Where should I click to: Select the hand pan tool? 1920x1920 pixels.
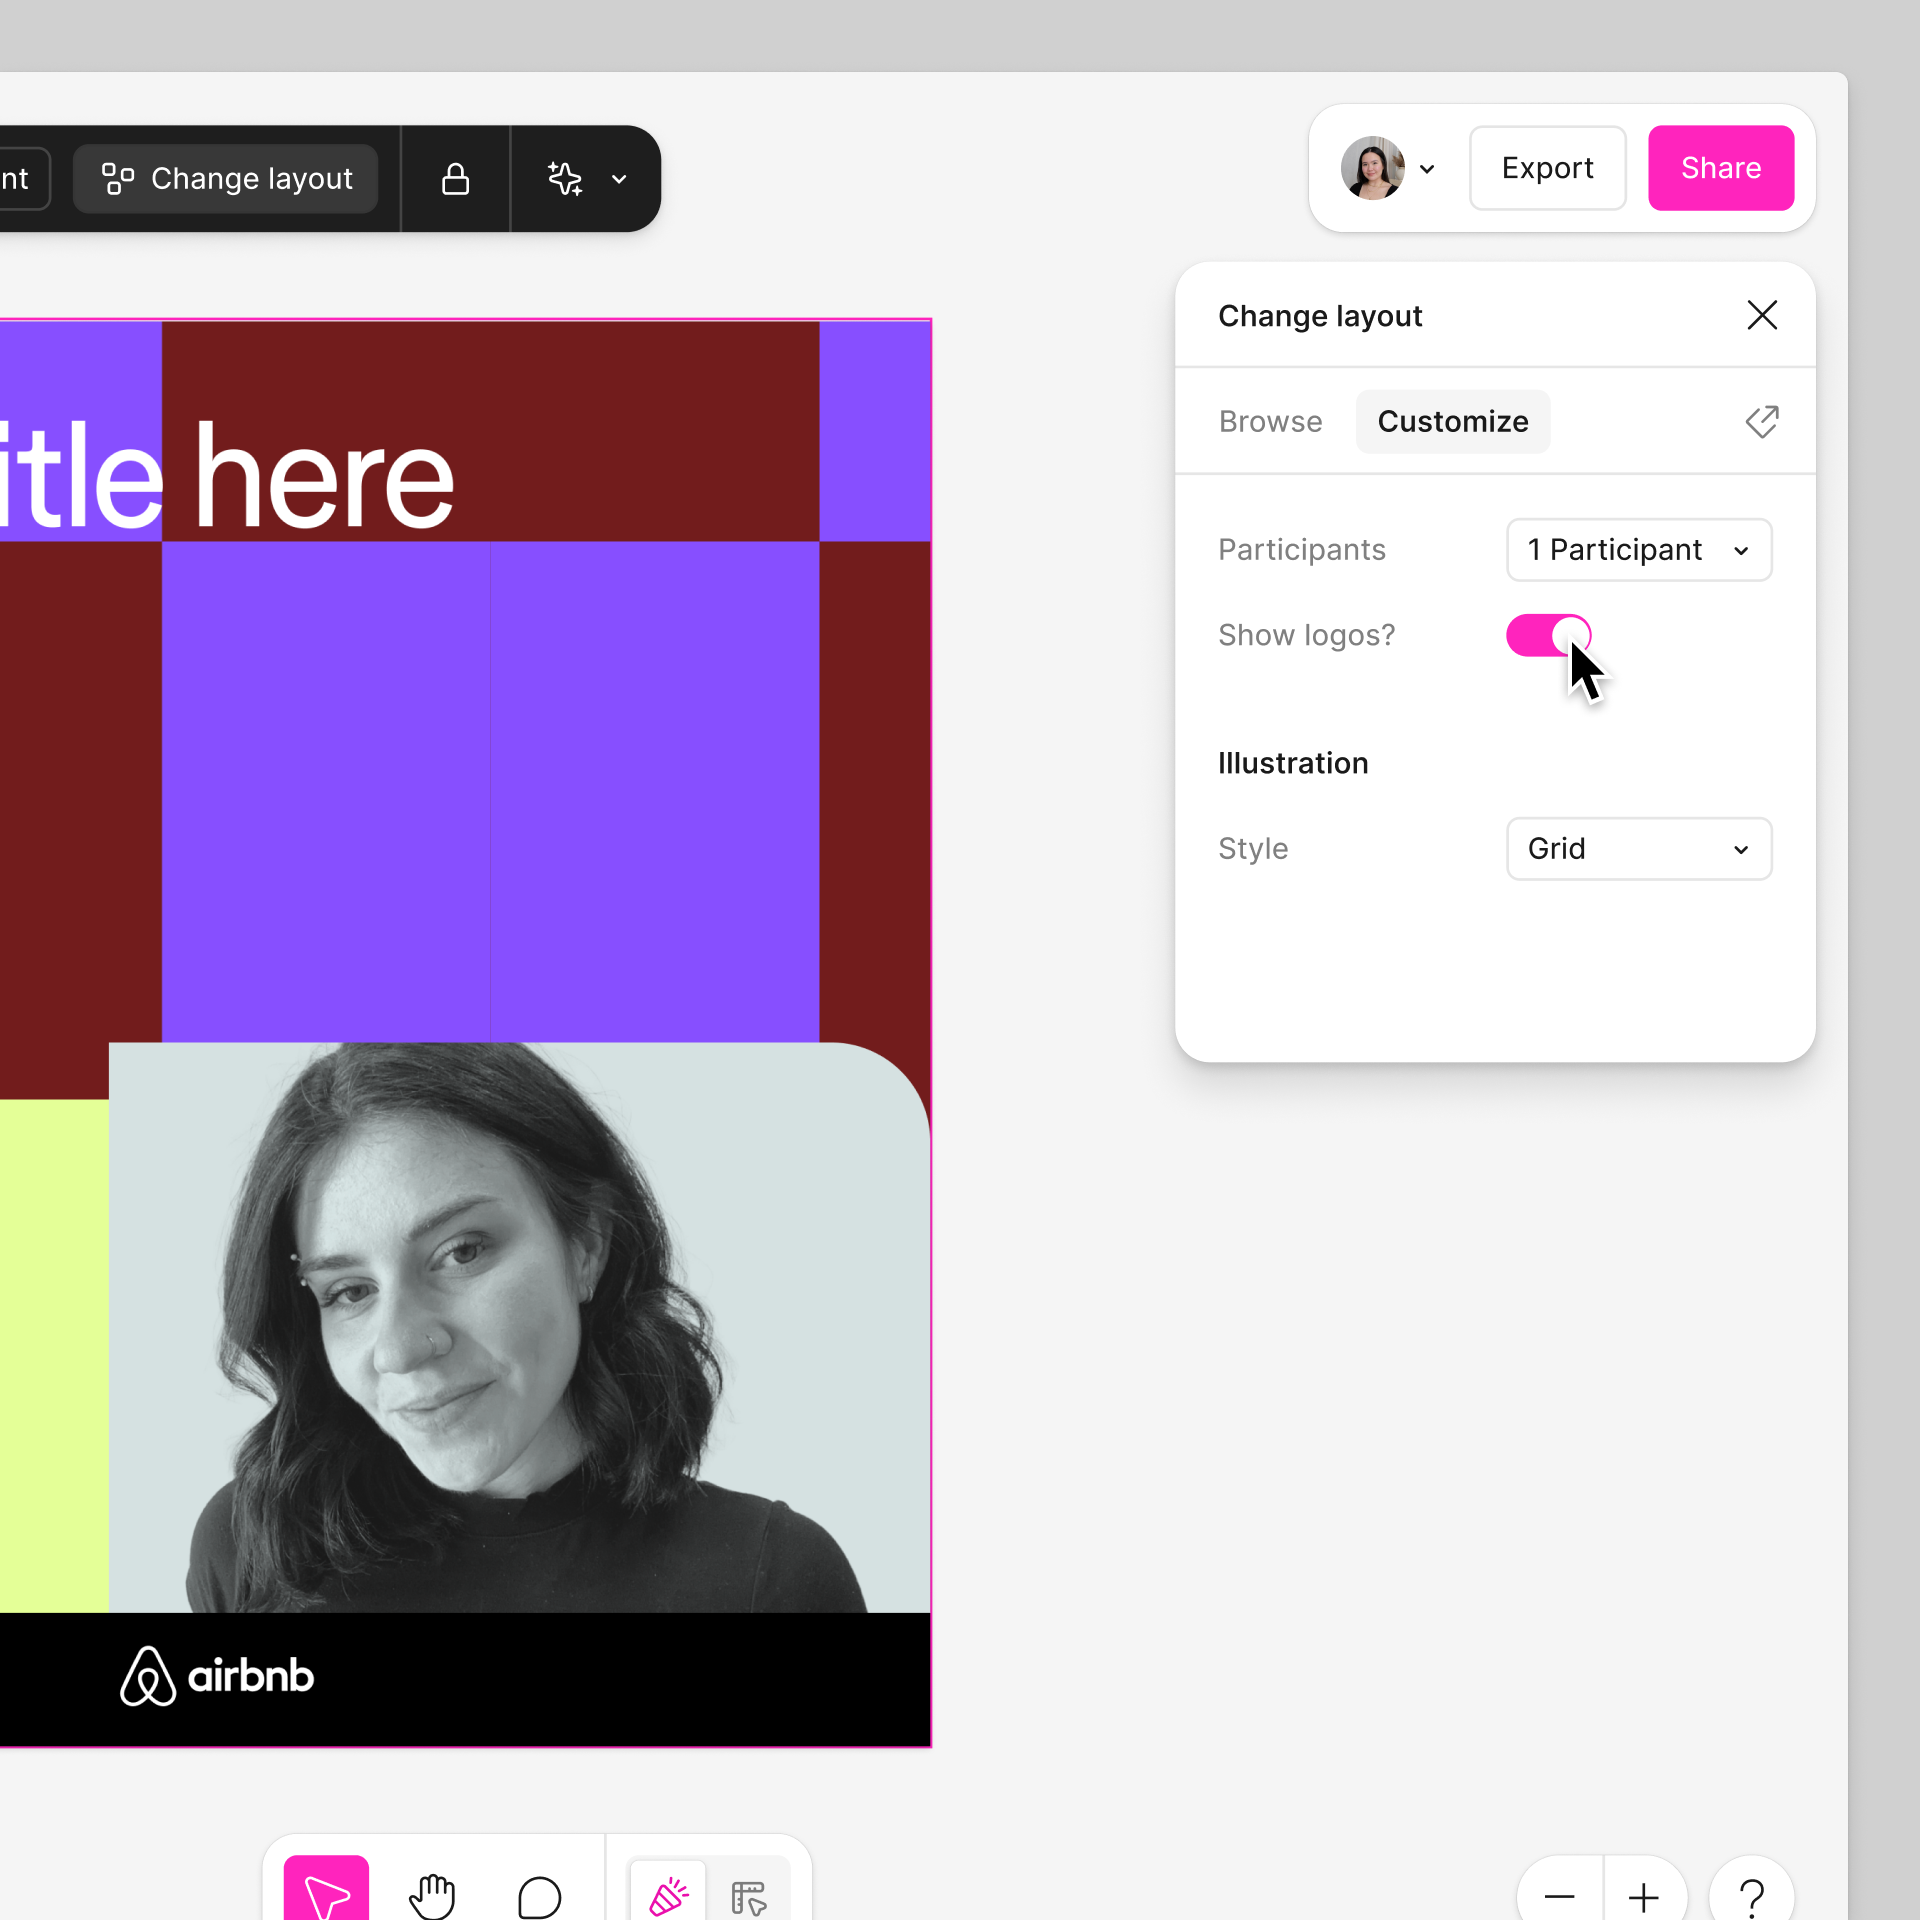[x=432, y=1895]
